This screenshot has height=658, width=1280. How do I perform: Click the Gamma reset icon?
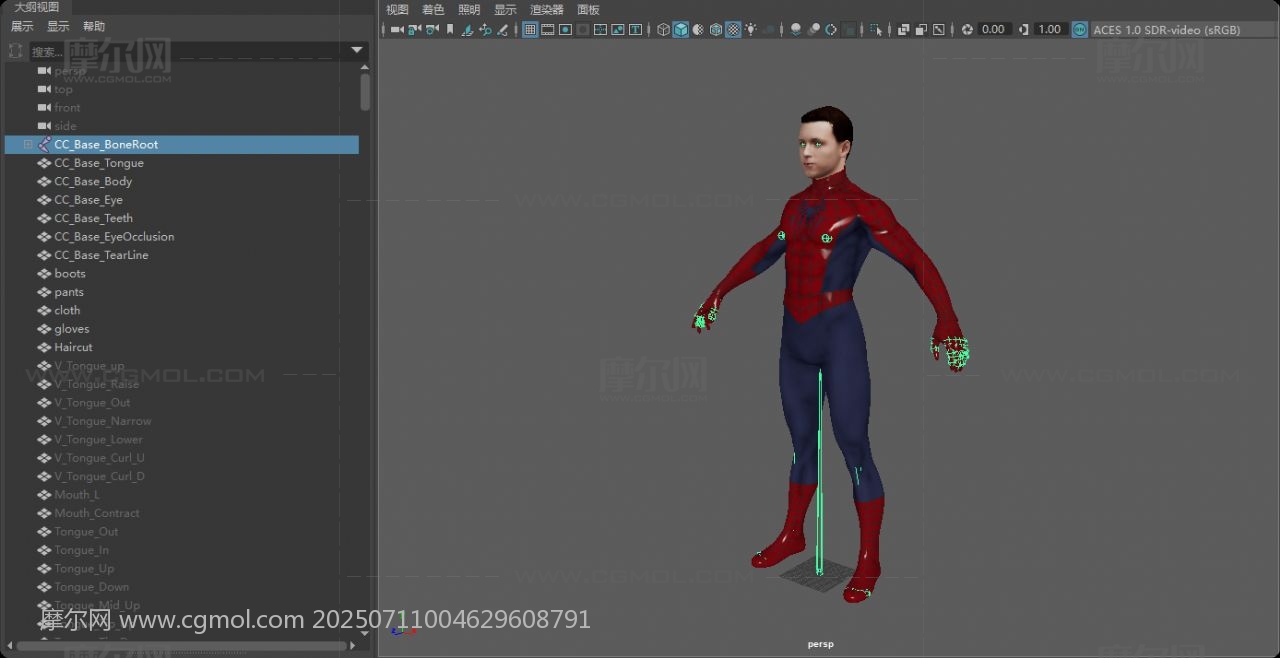point(1023,30)
